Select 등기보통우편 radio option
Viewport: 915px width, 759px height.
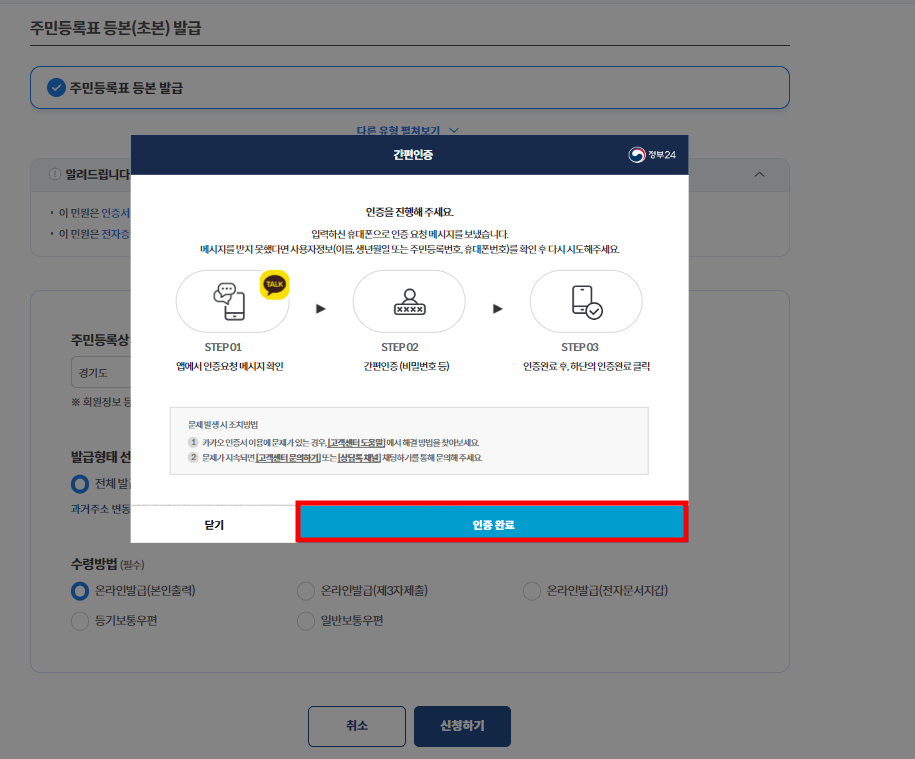point(79,621)
